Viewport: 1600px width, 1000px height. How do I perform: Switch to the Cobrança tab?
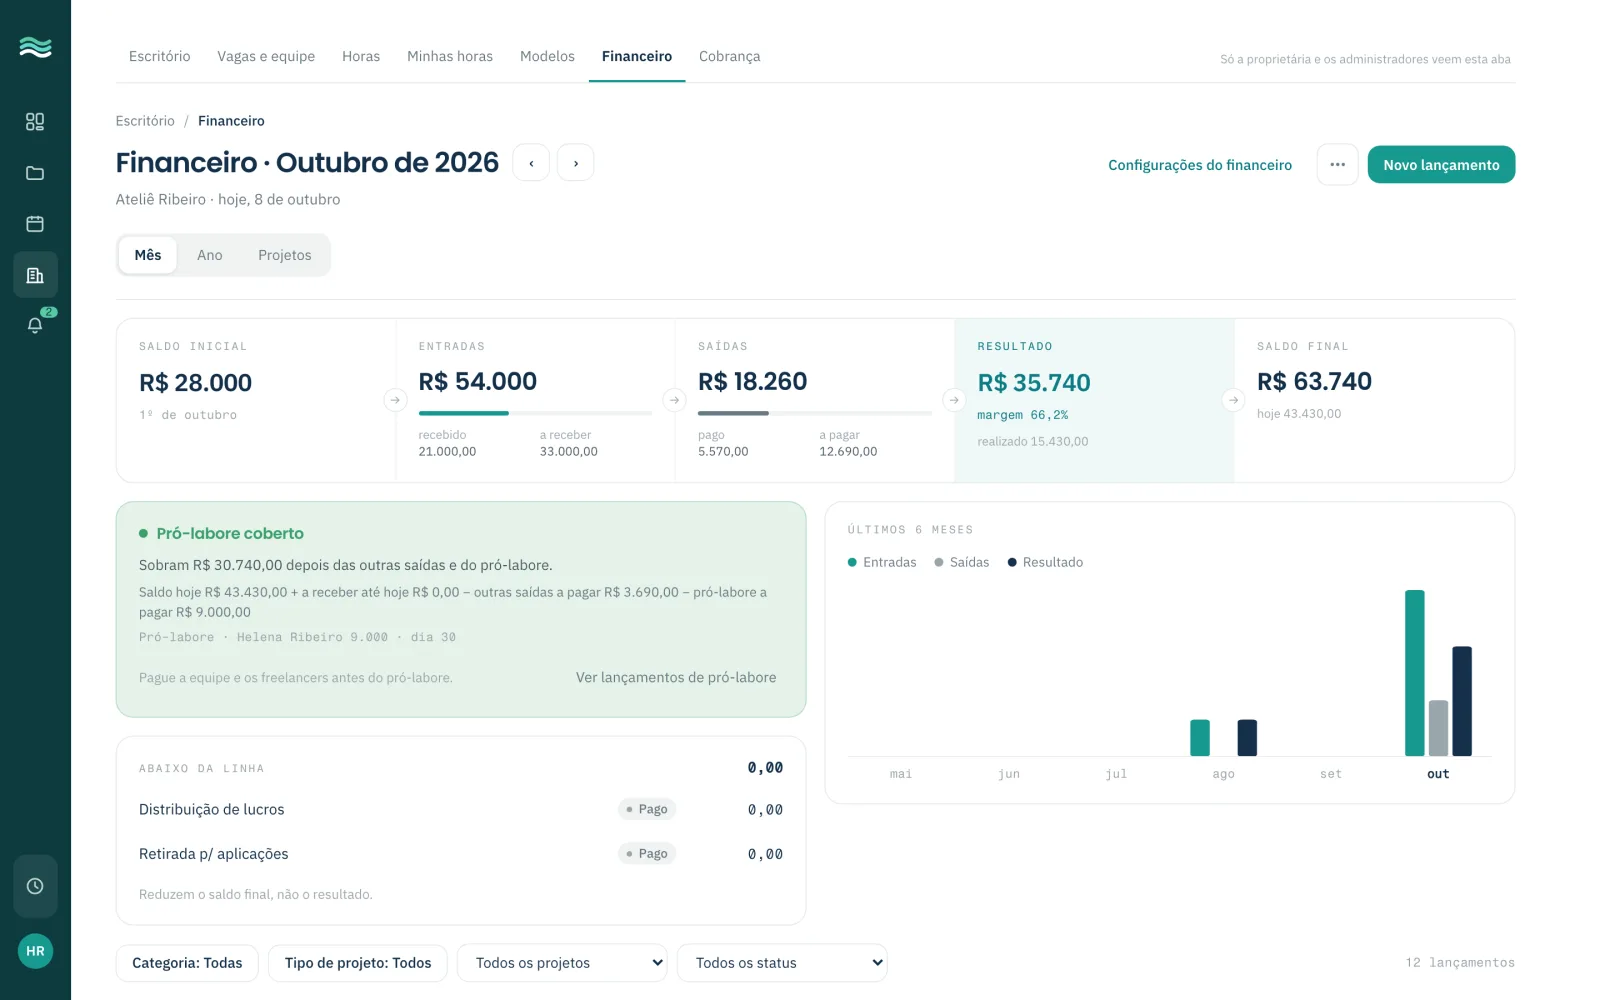pyautogui.click(x=730, y=57)
